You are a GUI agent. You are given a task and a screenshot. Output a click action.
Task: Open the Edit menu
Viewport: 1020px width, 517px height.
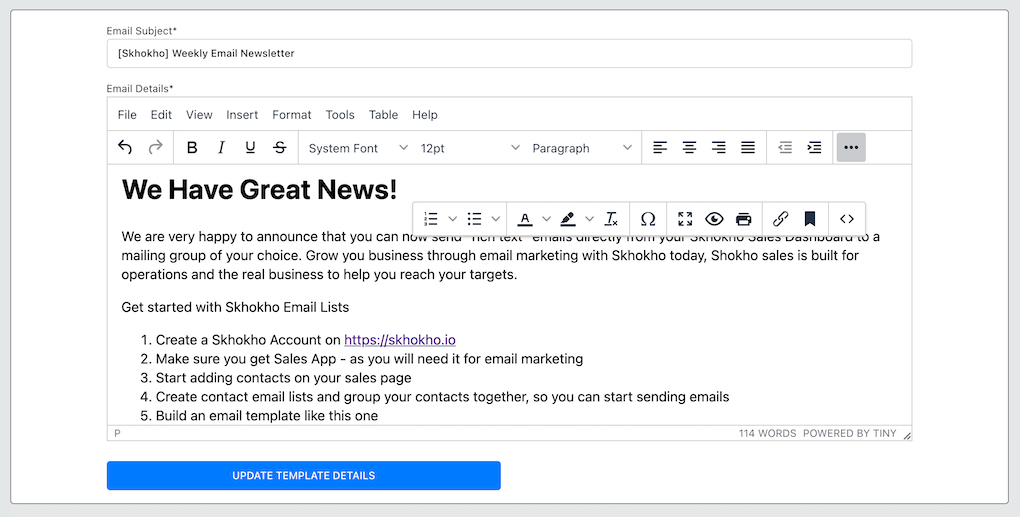pos(161,114)
